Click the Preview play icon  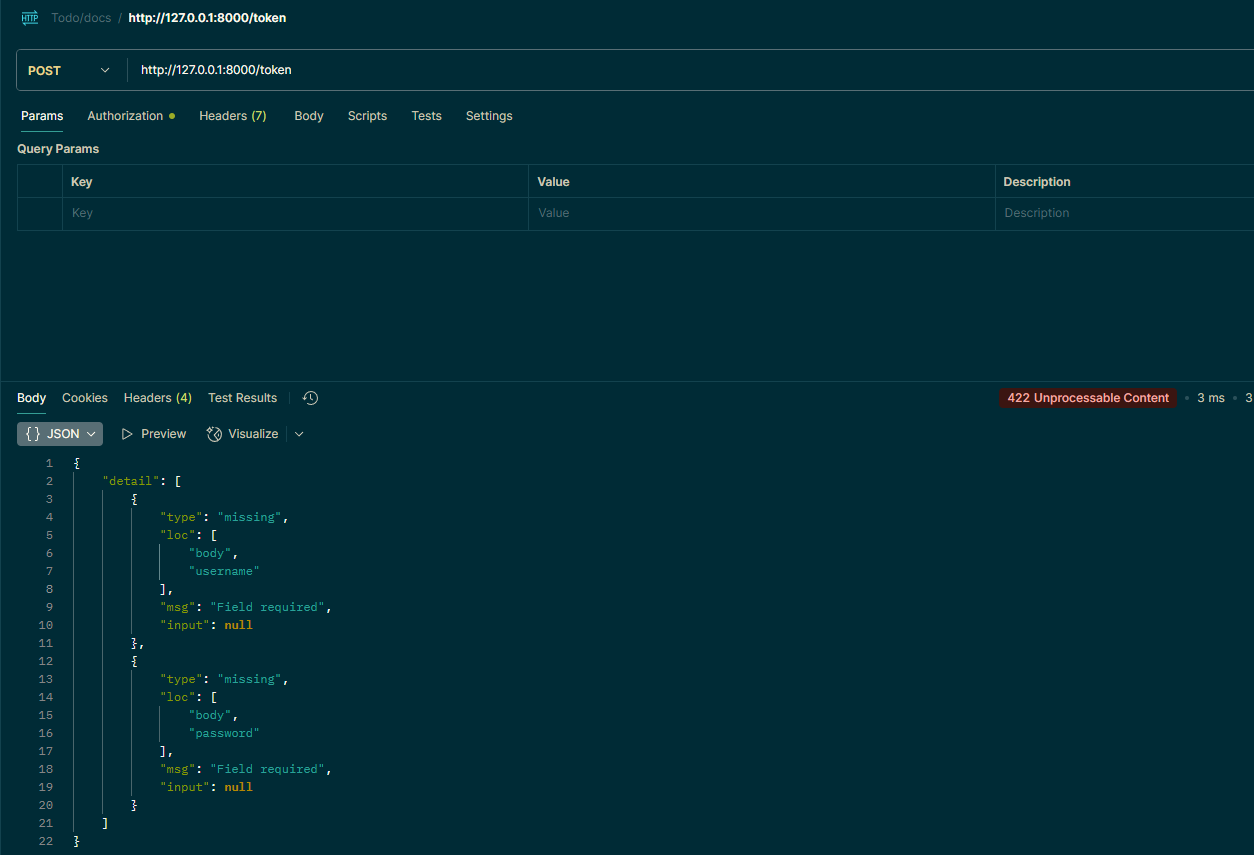click(127, 434)
